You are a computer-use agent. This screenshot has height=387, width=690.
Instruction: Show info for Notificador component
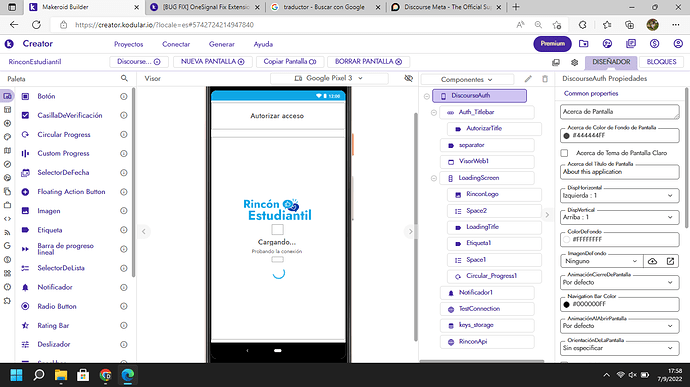tap(124, 287)
